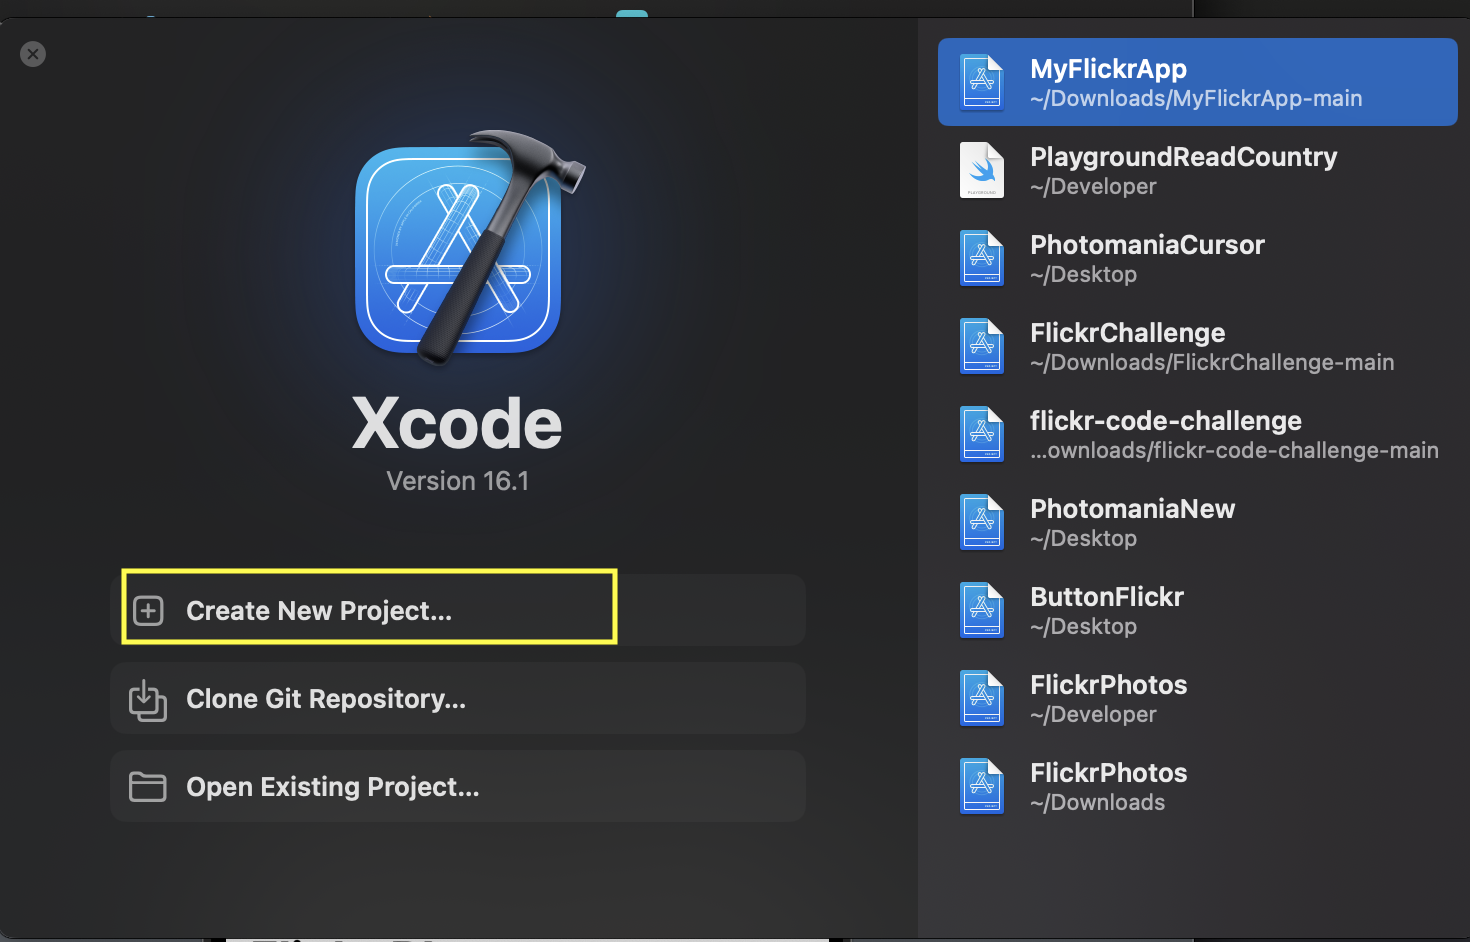This screenshot has width=1470, height=942.
Task: Click the PhotomaniaNew project file icon
Action: (982, 522)
